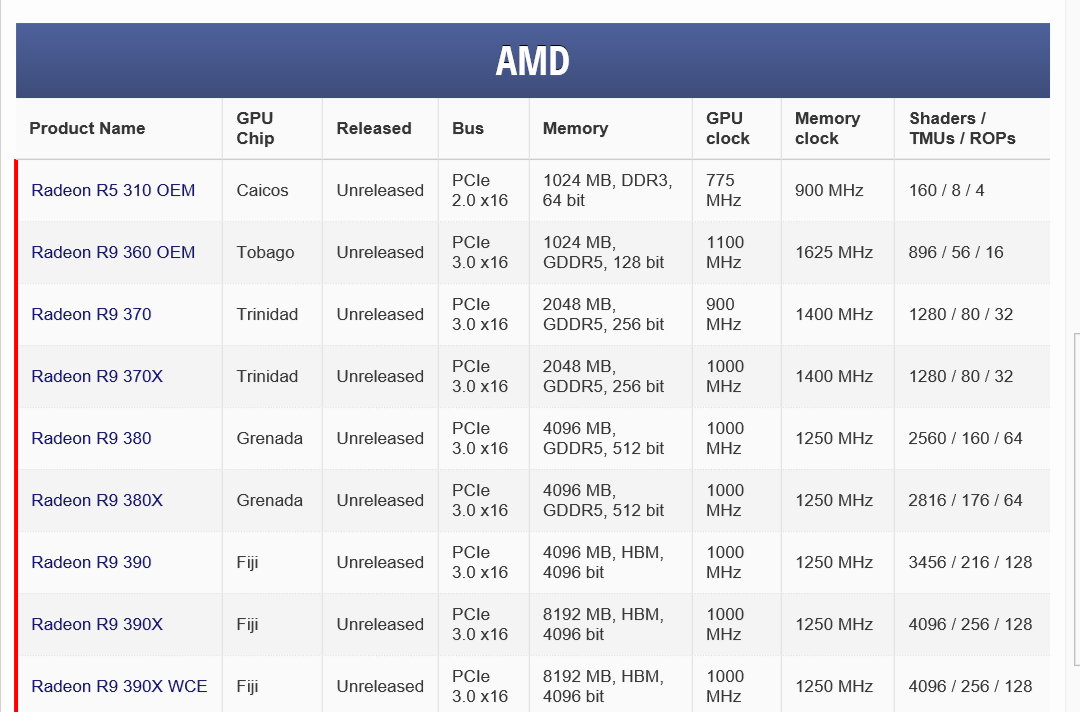Open the Radeon R9 380 product page
Image resolution: width=1080 pixels, height=712 pixels.
pos(91,438)
